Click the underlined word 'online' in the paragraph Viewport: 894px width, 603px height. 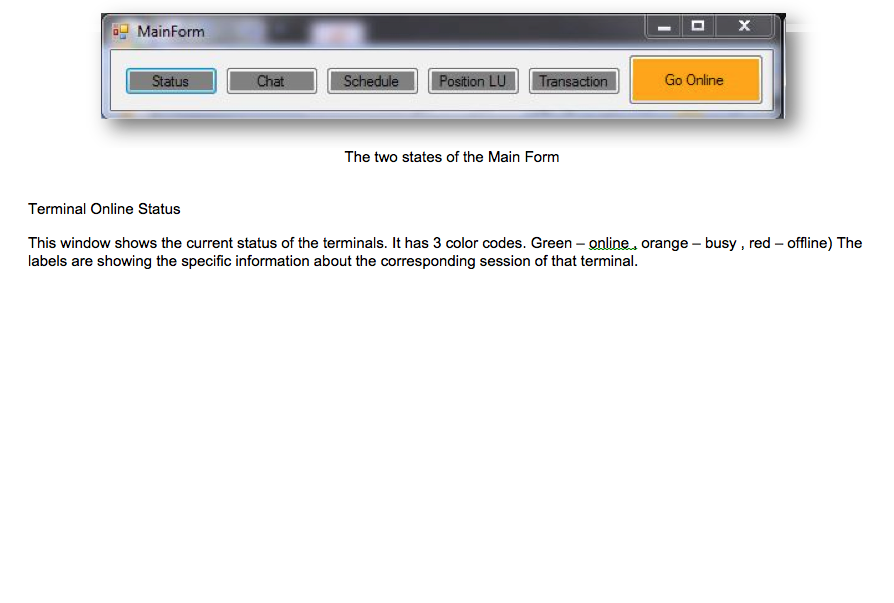point(609,243)
